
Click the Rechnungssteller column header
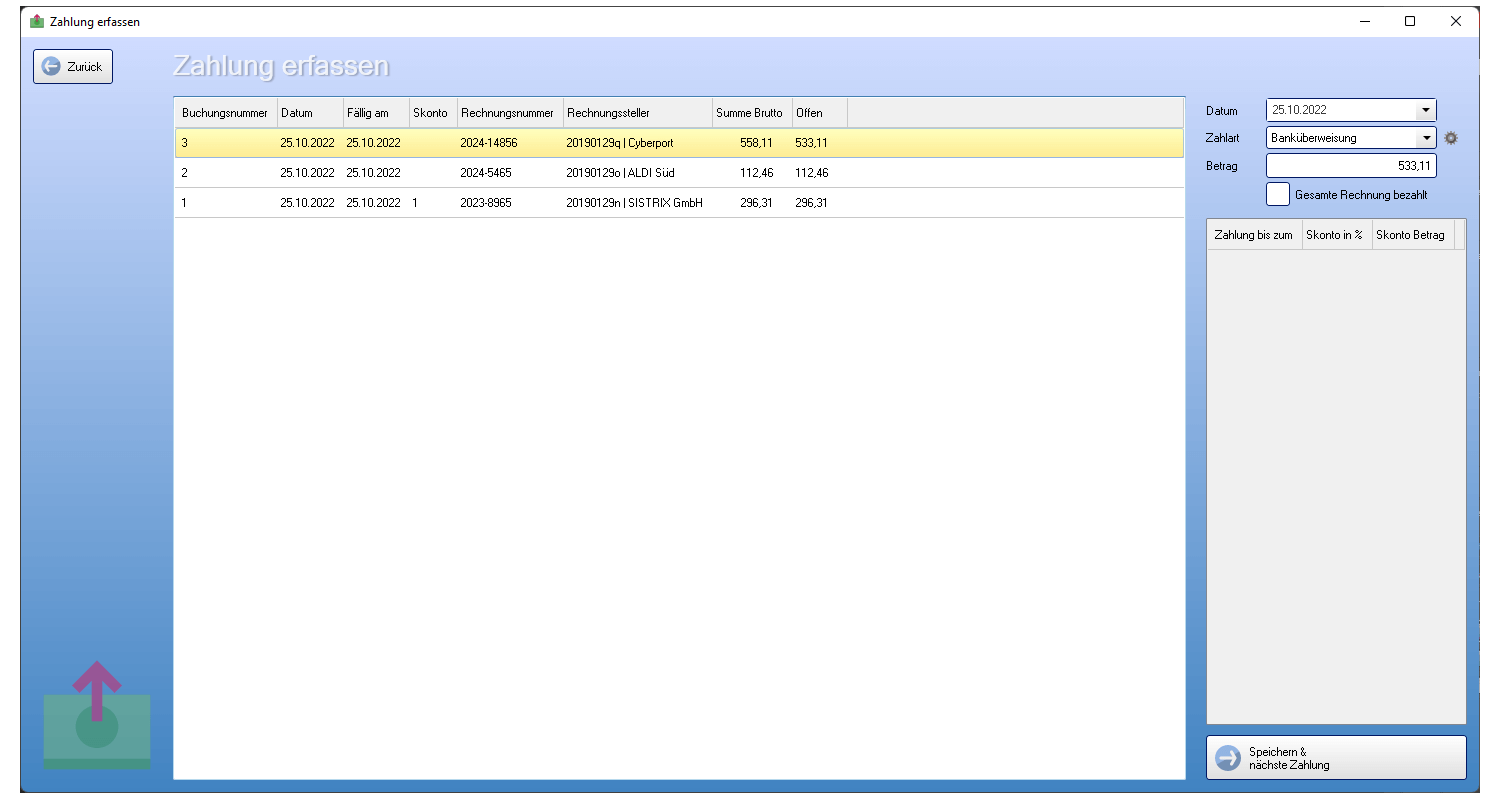click(637, 113)
